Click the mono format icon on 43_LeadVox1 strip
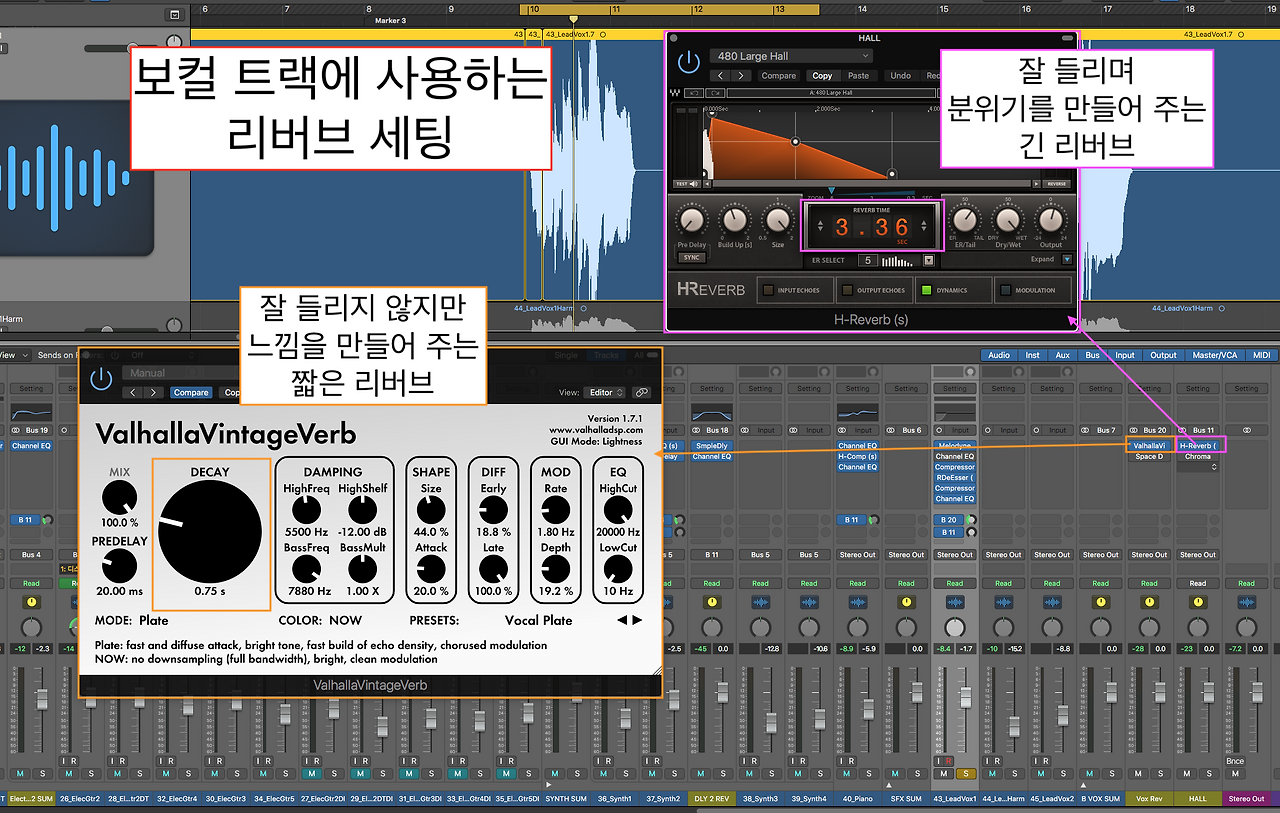Image resolution: width=1280 pixels, height=813 pixels. click(x=941, y=431)
